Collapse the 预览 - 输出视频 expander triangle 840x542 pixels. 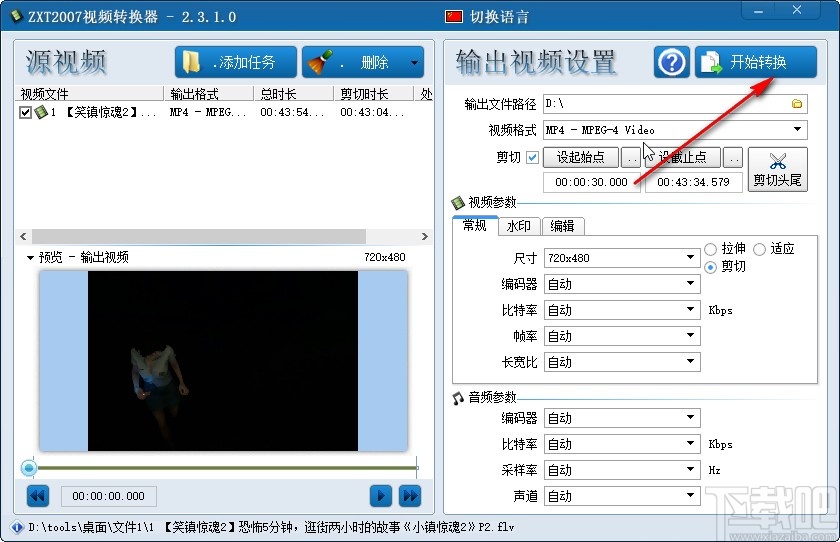(x=30, y=258)
